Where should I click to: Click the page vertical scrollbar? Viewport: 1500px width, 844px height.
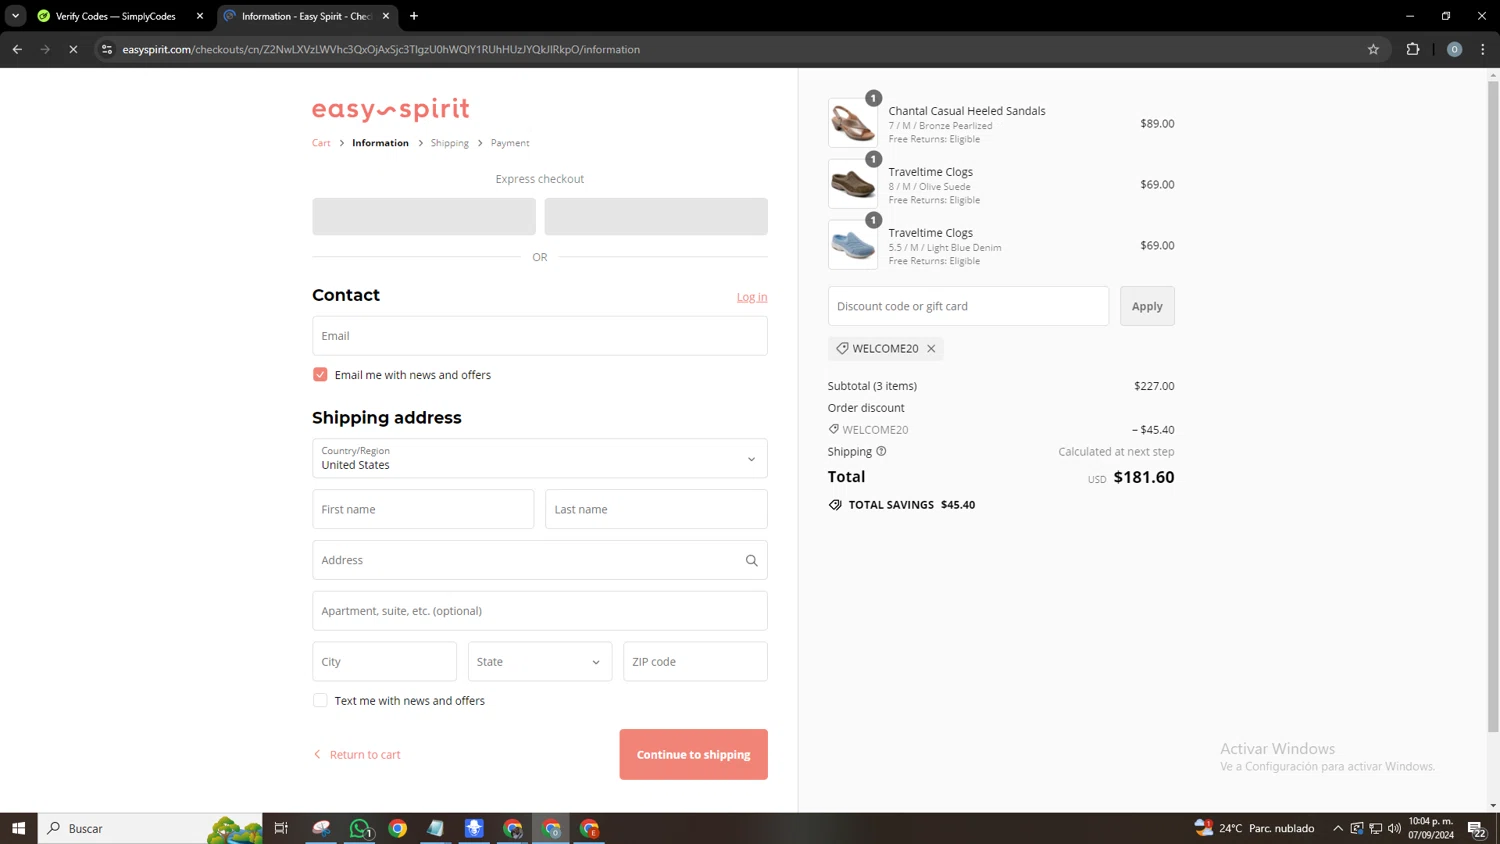coord(1493,405)
